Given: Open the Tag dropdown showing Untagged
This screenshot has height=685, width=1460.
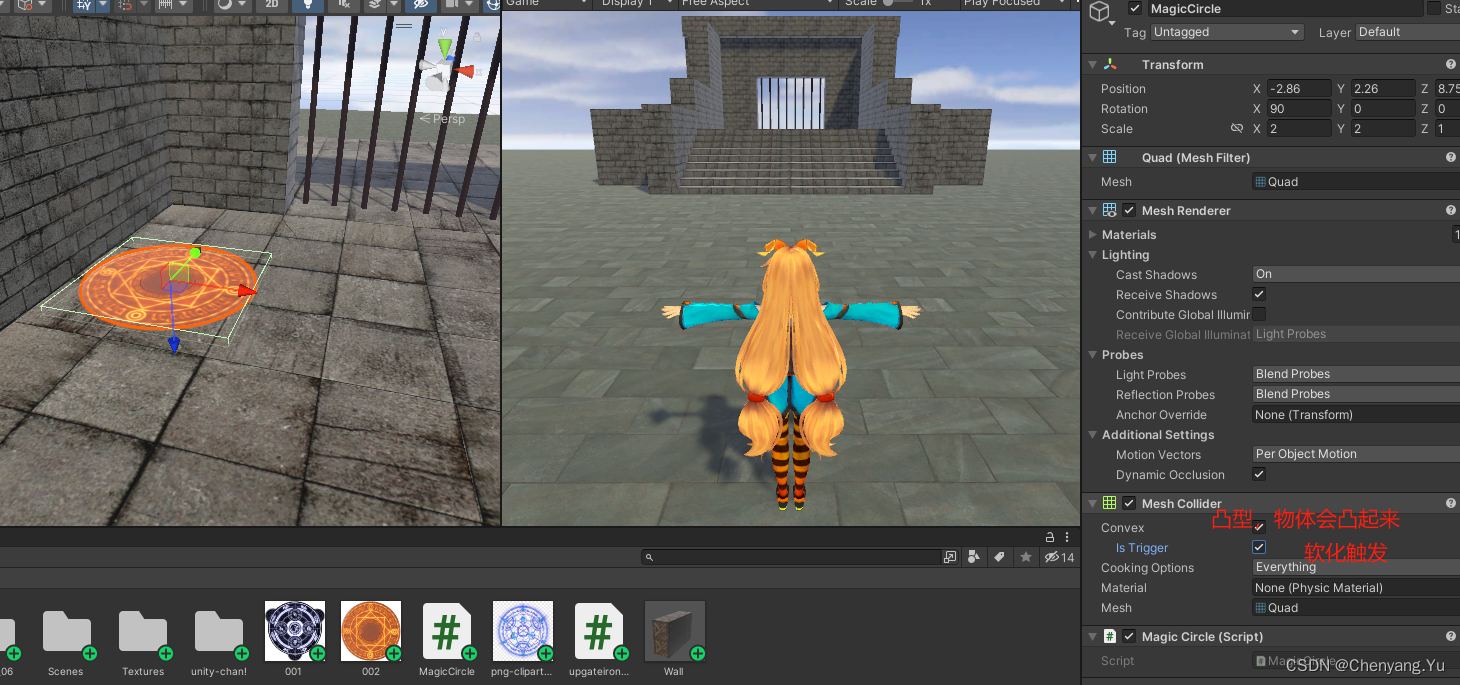Looking at the screenshot, I should (1227, 32).
